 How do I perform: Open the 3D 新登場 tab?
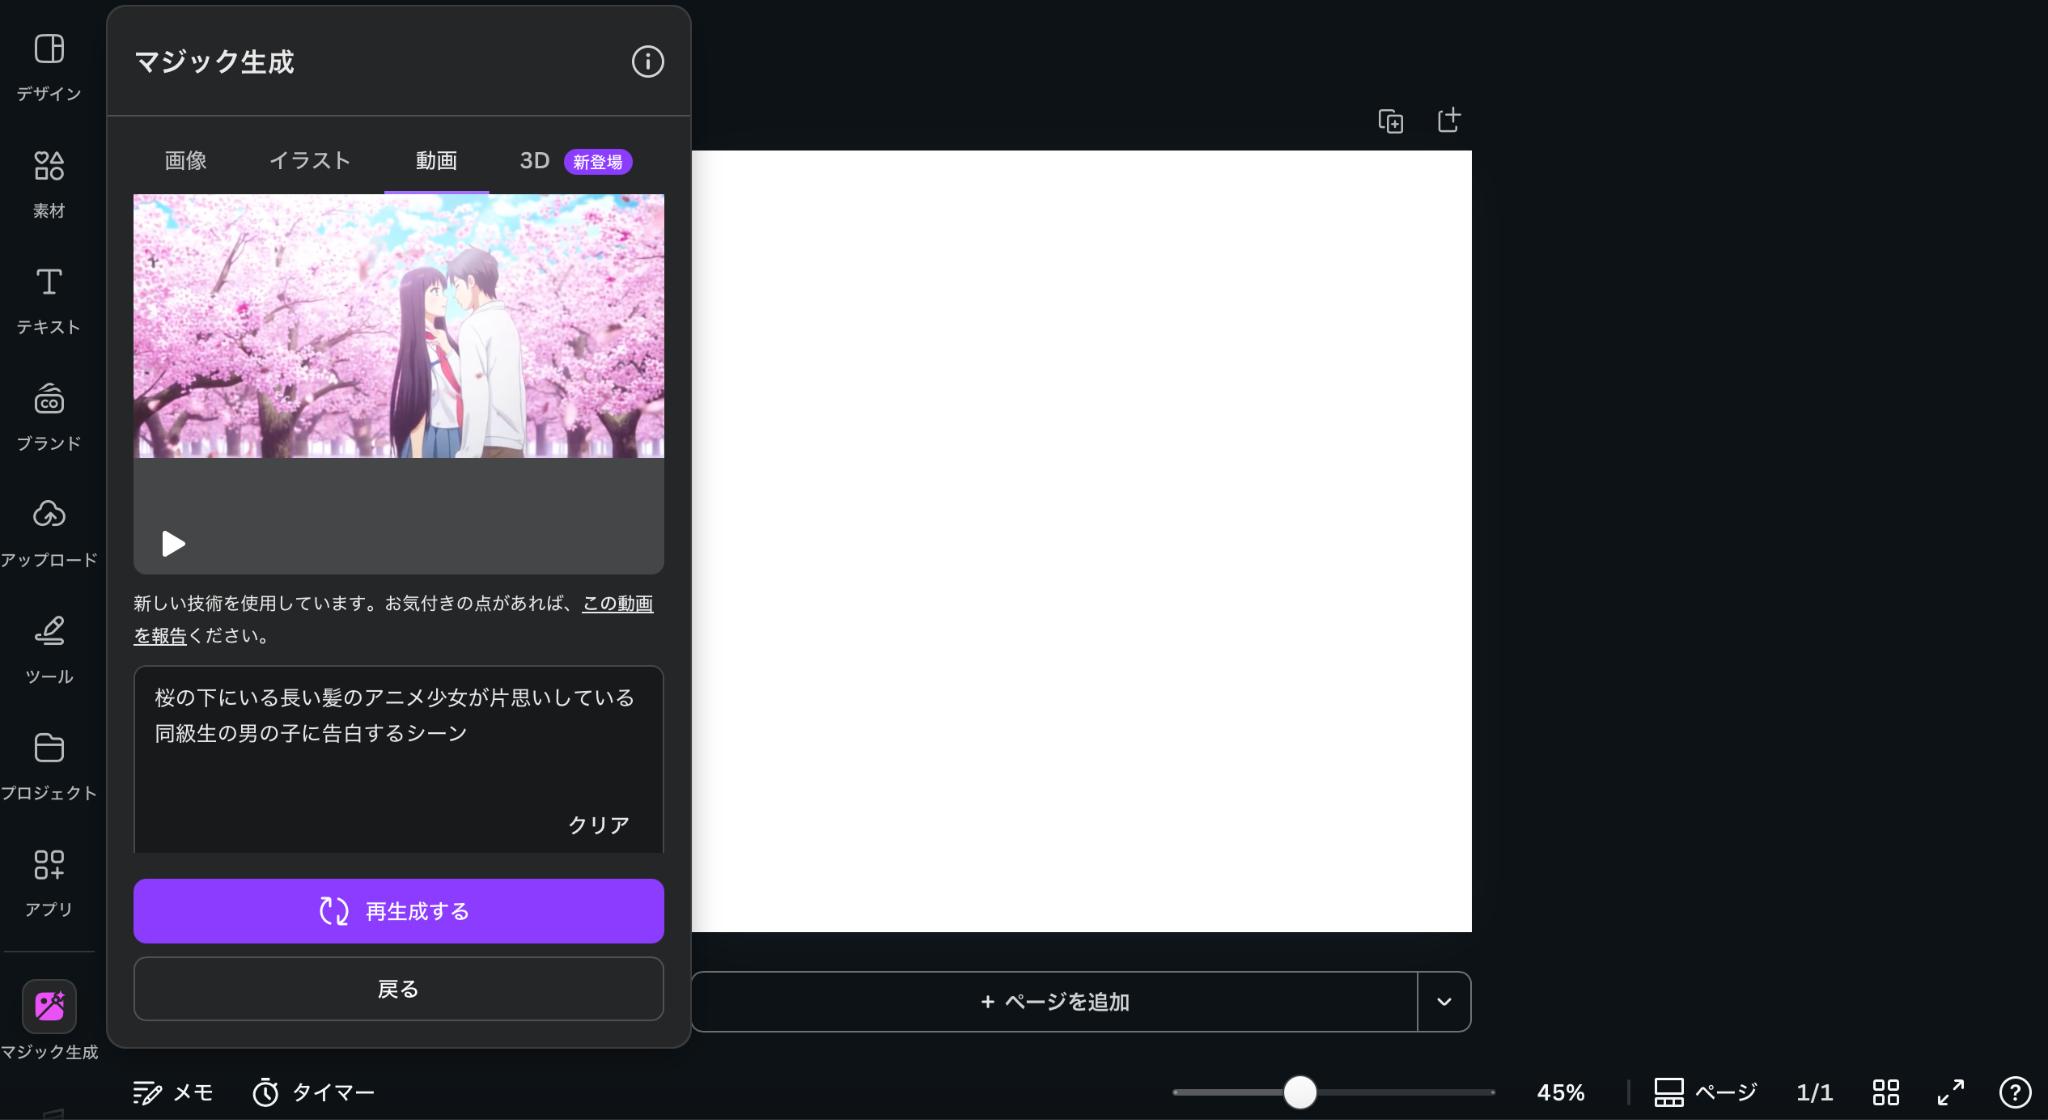[533, 160]
